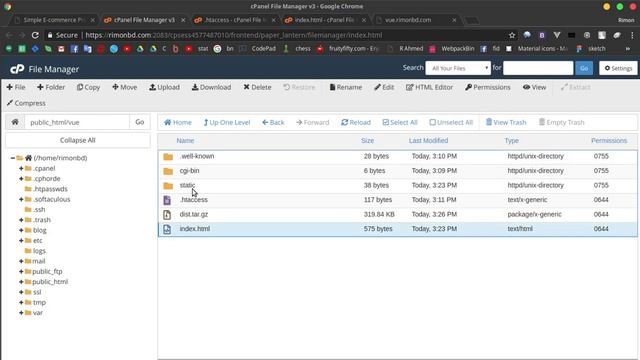Reload the file listing
Viewport: 640px width, 360px height.
pos(356,122)
